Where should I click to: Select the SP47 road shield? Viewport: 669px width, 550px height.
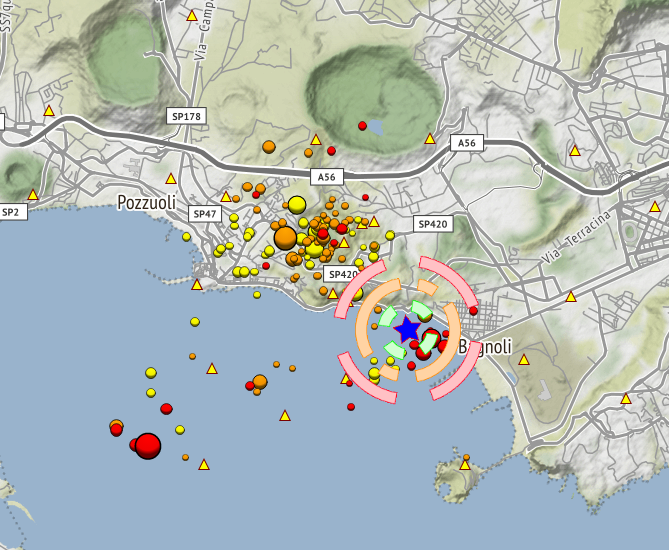point(205,214)
